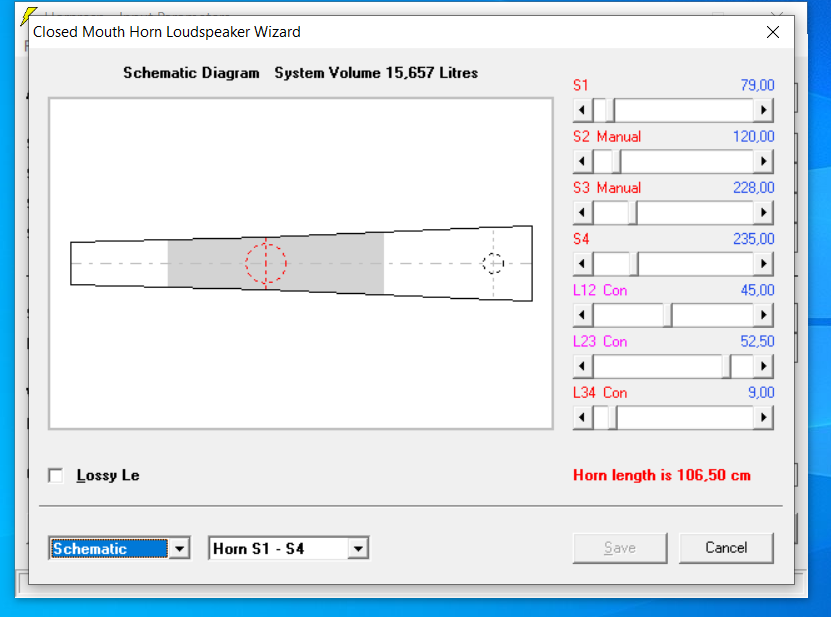Click the S3 slider right arrow
831x617 pixels.
763,213
